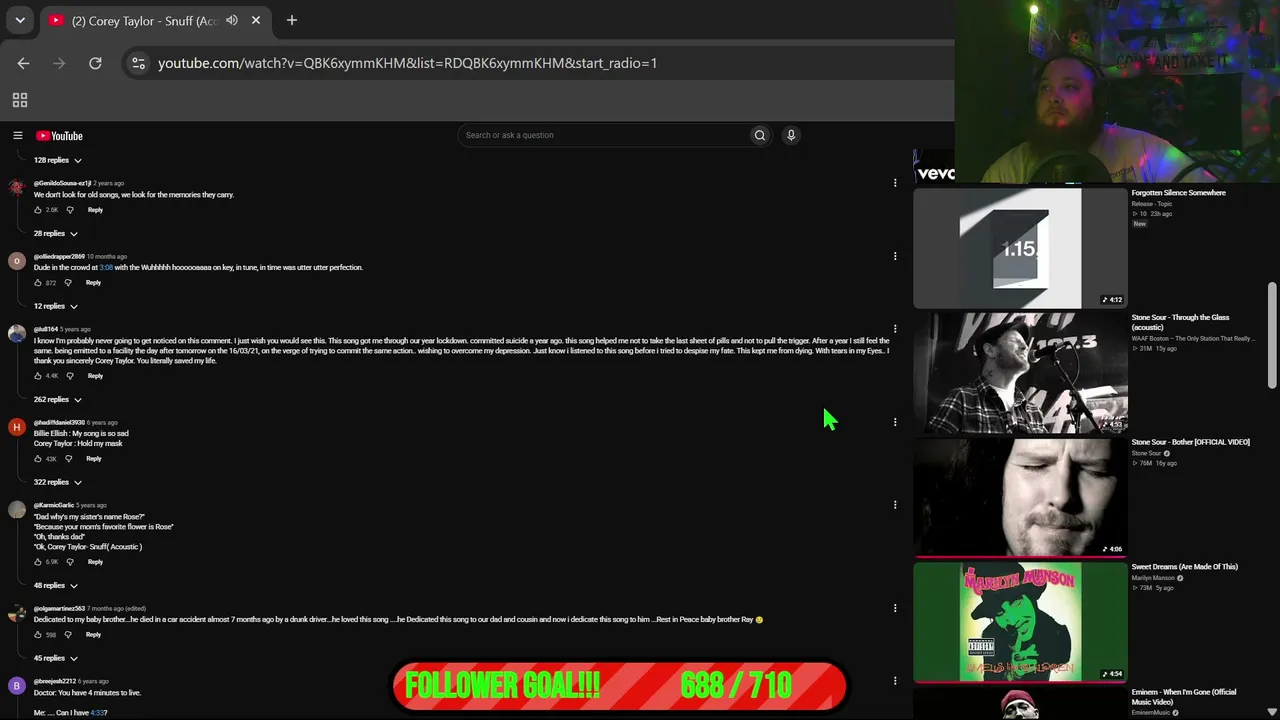
Task: Like the "memories they carry" comment
Action: point(38,210)
